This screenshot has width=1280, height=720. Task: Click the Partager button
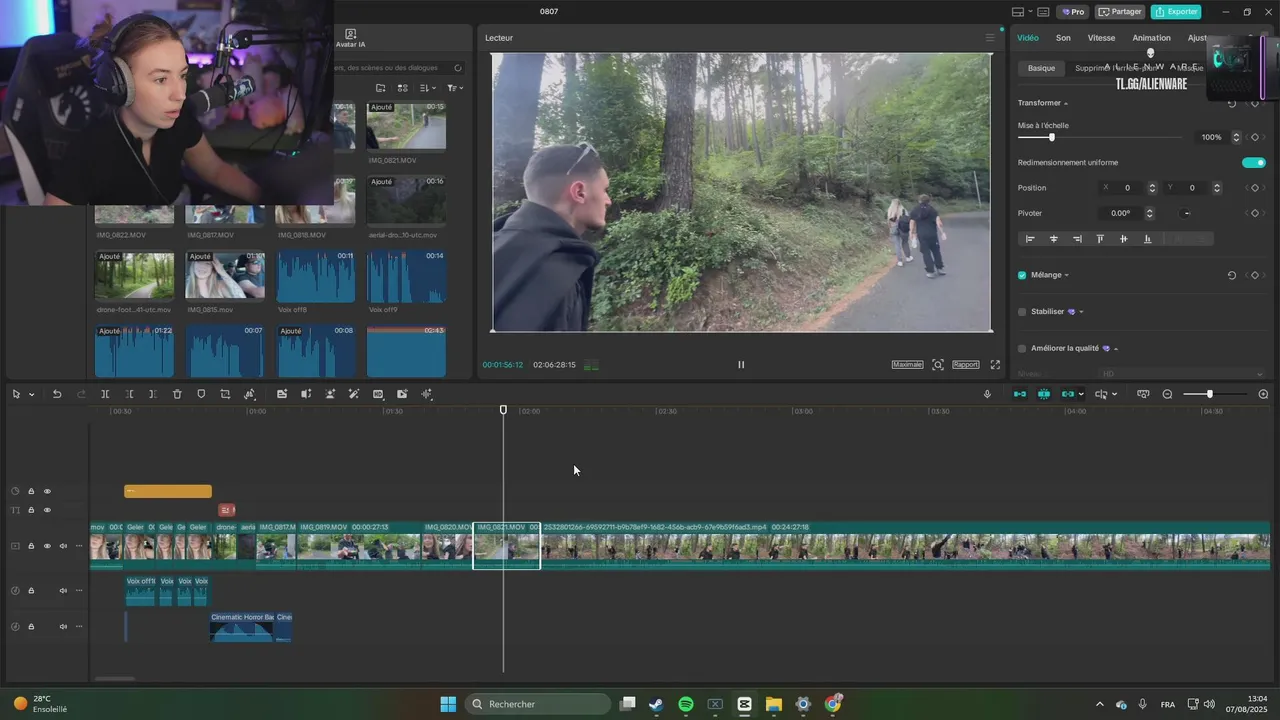coord(1120,12)
